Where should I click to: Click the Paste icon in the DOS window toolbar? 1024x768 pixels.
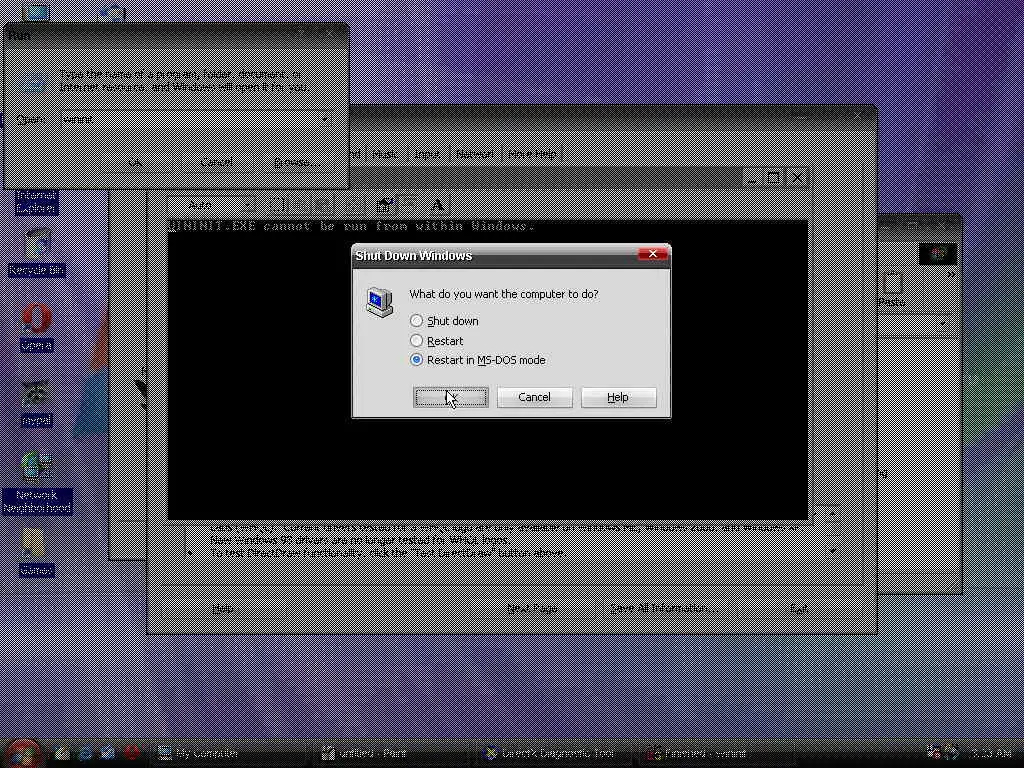323,204
